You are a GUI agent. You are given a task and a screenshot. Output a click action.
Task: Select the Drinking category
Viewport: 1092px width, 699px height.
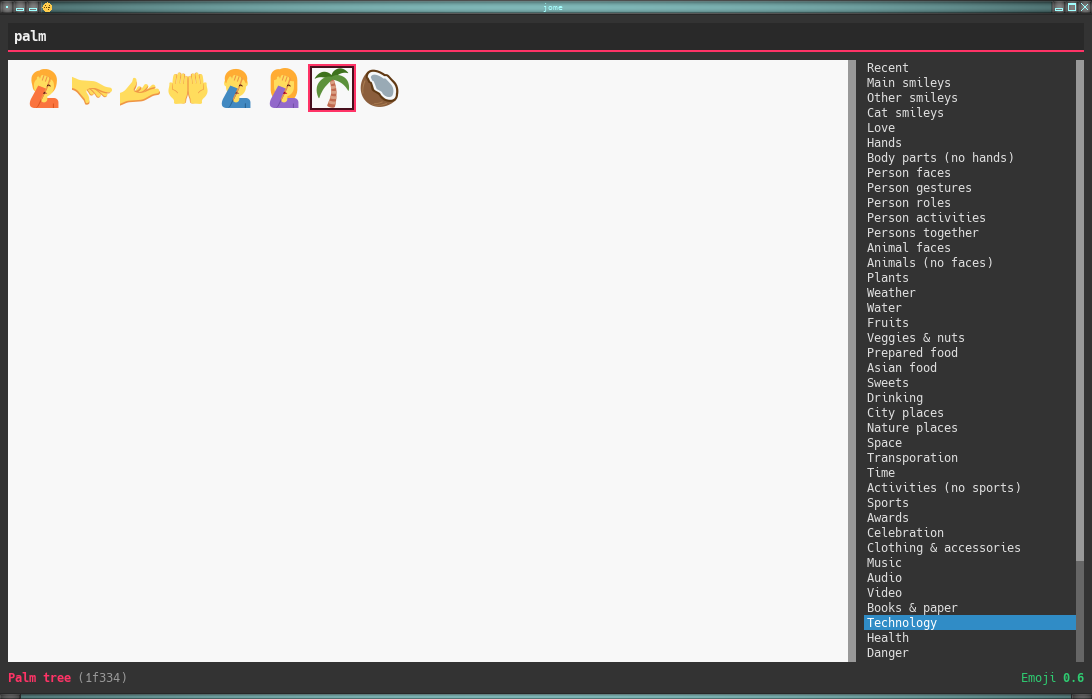pos(969,398)
